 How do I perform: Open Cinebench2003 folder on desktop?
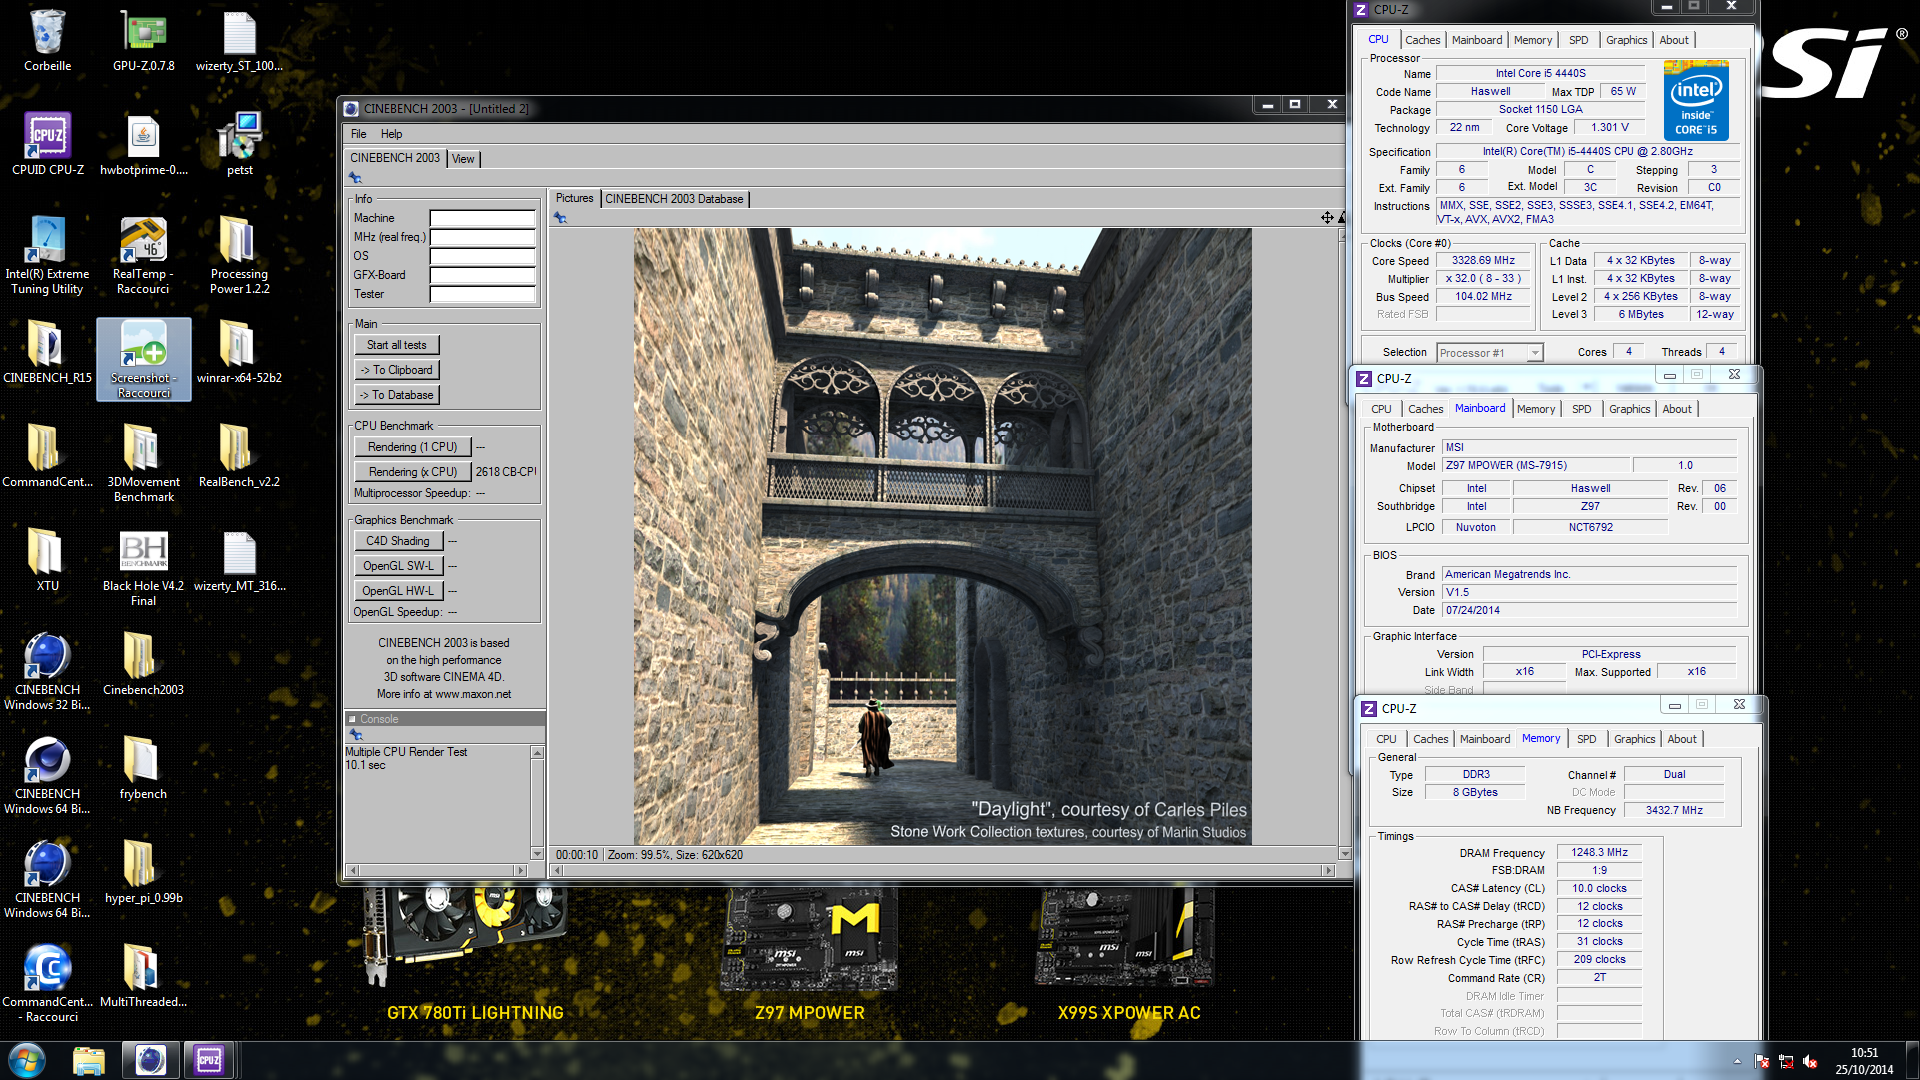click(x=143, y=664)
